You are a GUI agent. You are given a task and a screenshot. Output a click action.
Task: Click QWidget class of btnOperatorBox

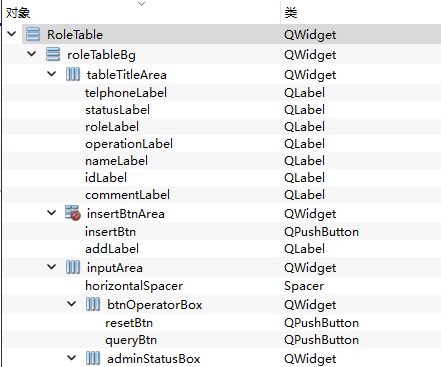pyautogui.click(x=310, y=305)
